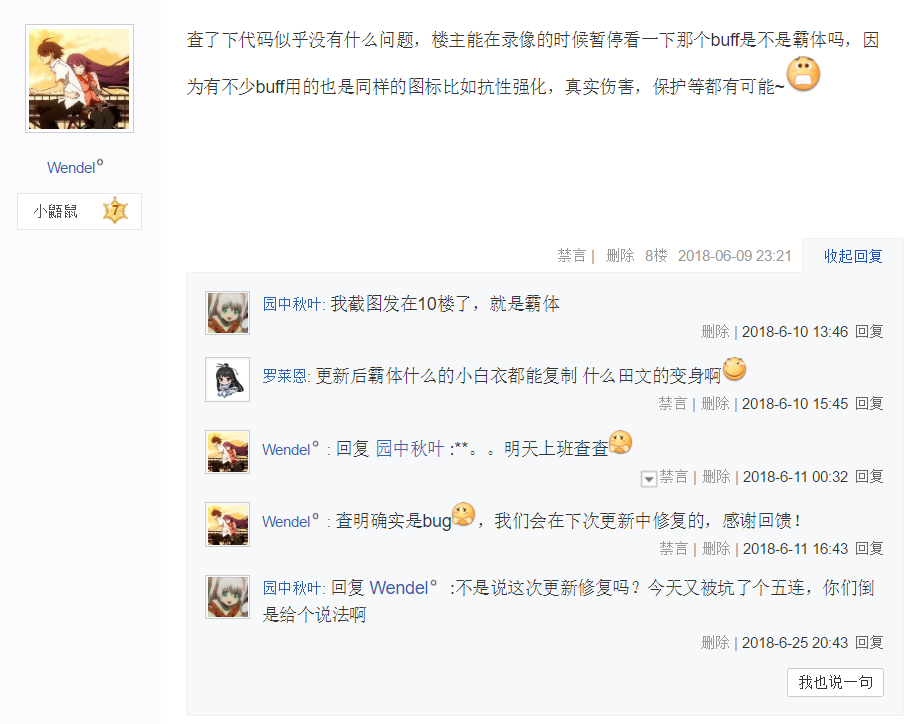Click 禁言 in the 8楼 post footer

572,256
